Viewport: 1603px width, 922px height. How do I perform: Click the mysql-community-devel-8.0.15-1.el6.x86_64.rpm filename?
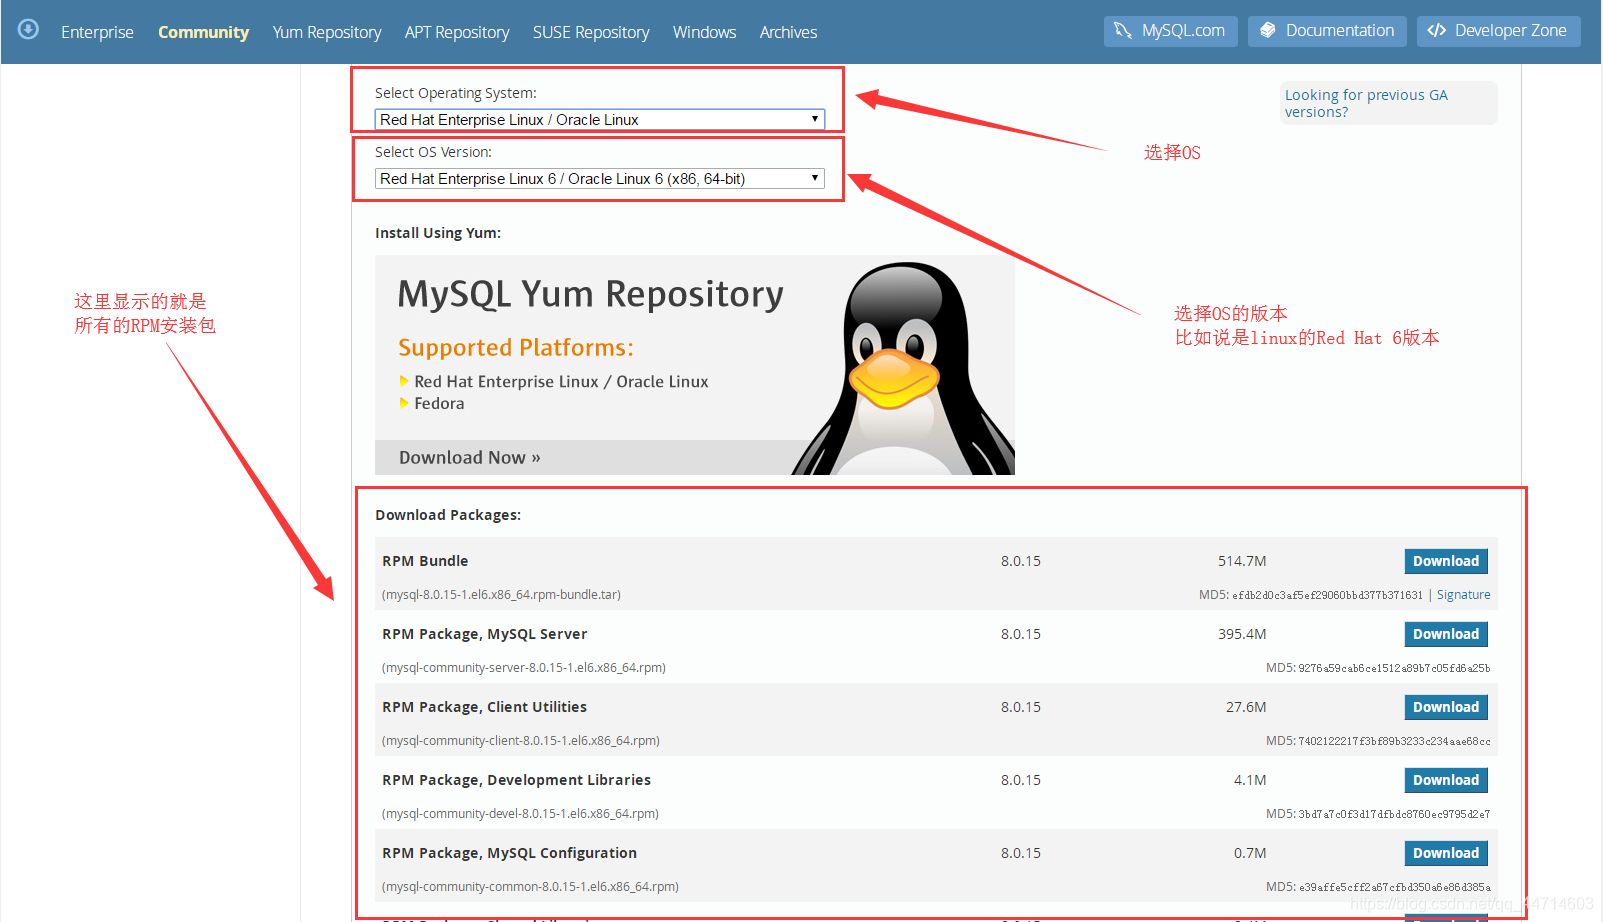[520, 814]
